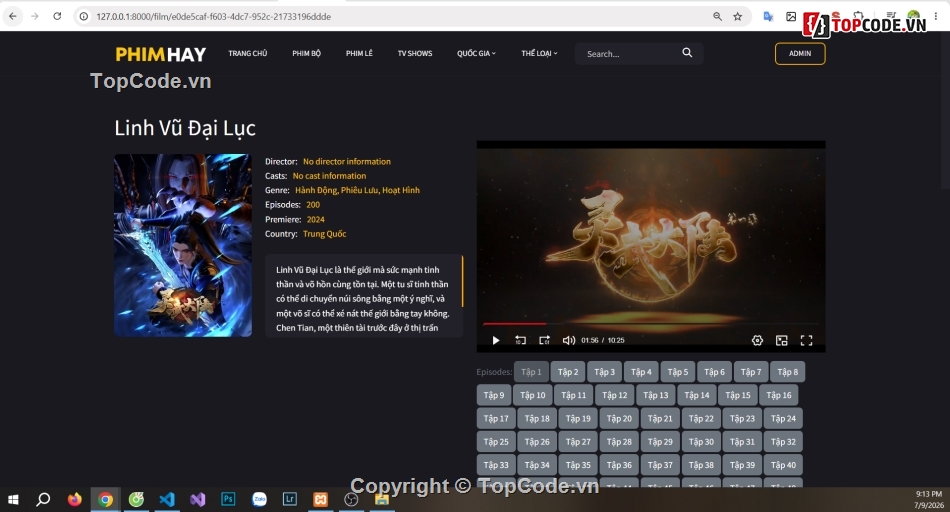Seek on the video progress bar
The width and height of the screenshot is (950, 512).
(651, 324)
